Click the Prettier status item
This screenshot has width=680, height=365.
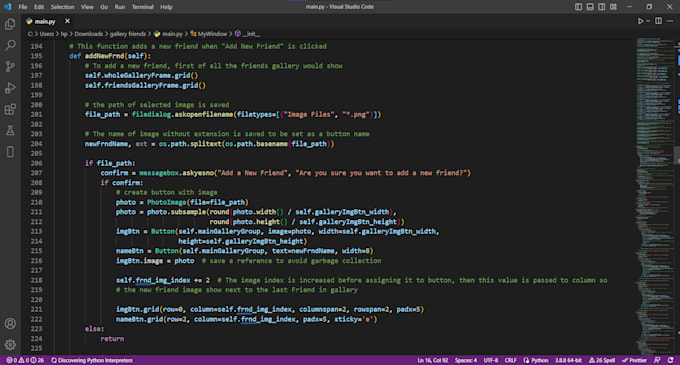[634, 360]
